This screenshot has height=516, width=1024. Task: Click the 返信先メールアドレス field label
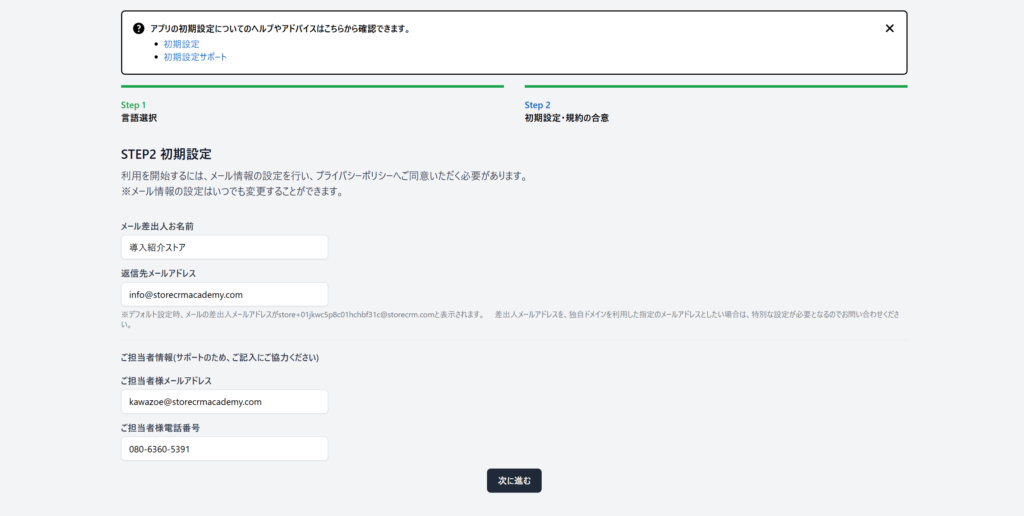click(x=158, y=273)
